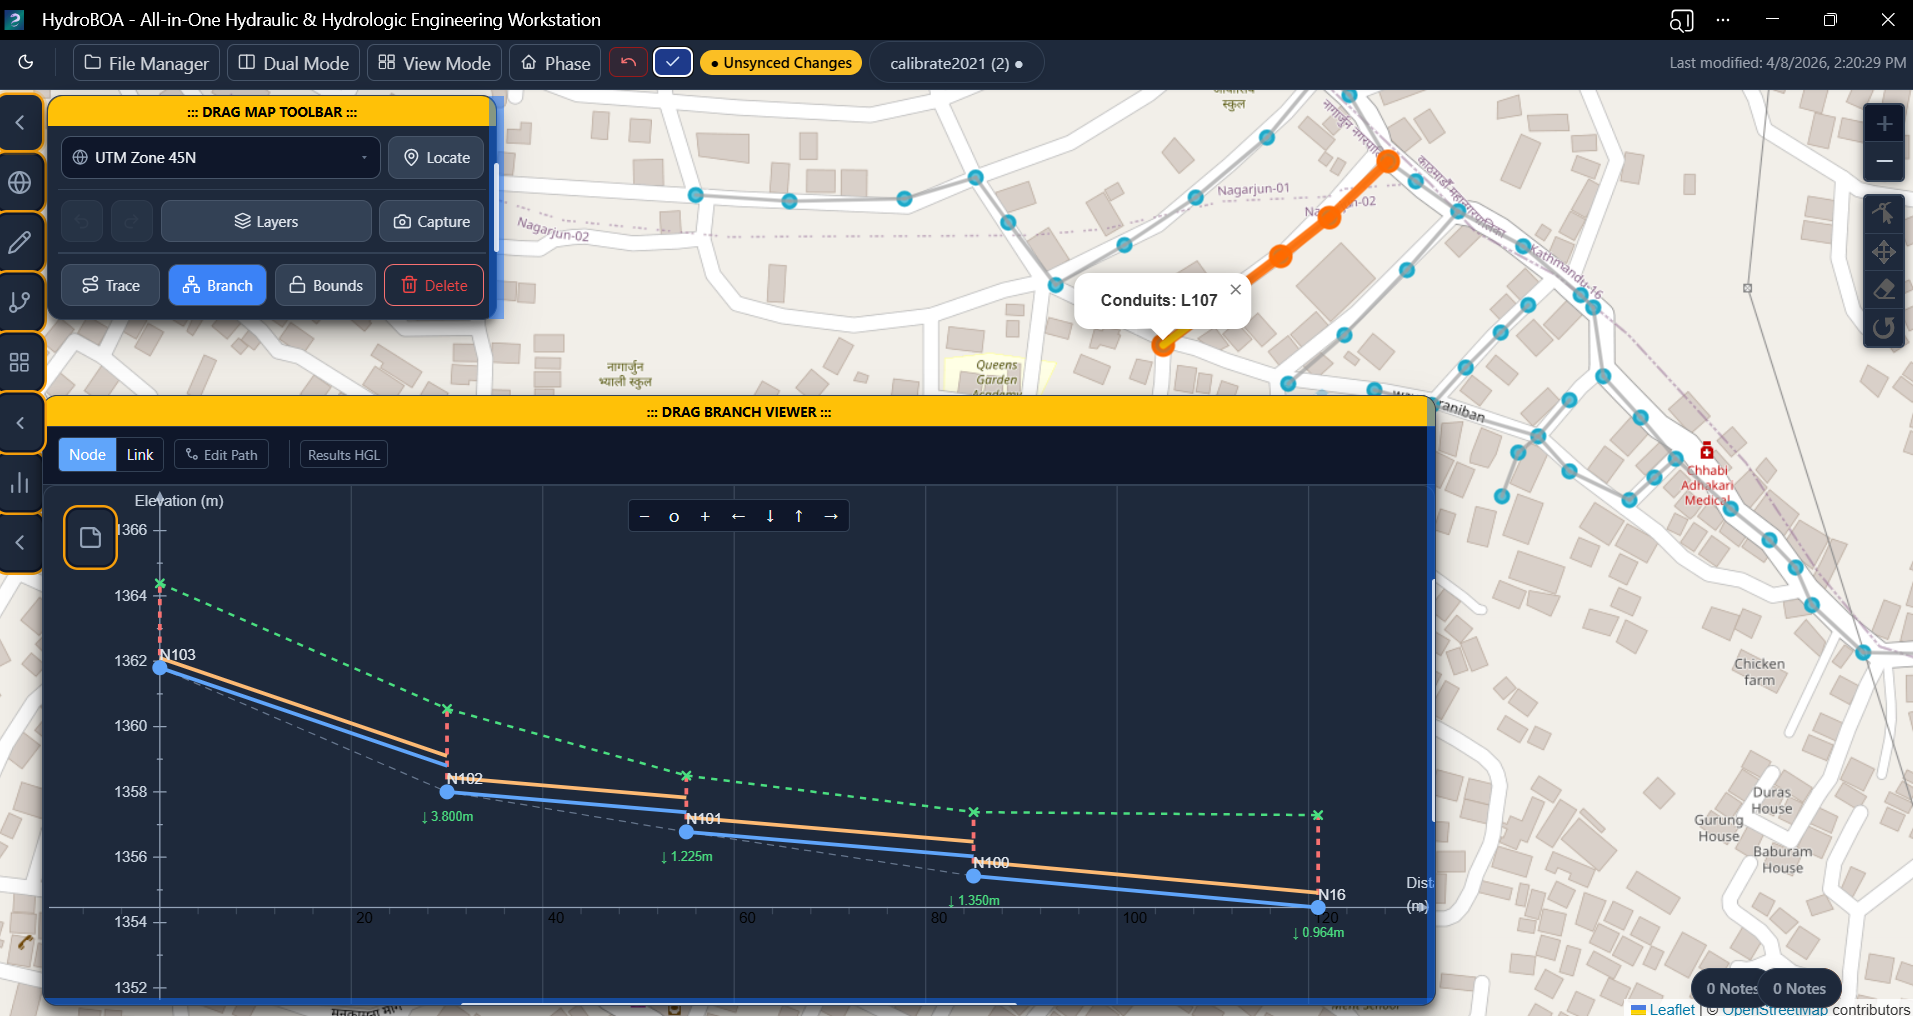Switch profile view to Link

point(140,455)
